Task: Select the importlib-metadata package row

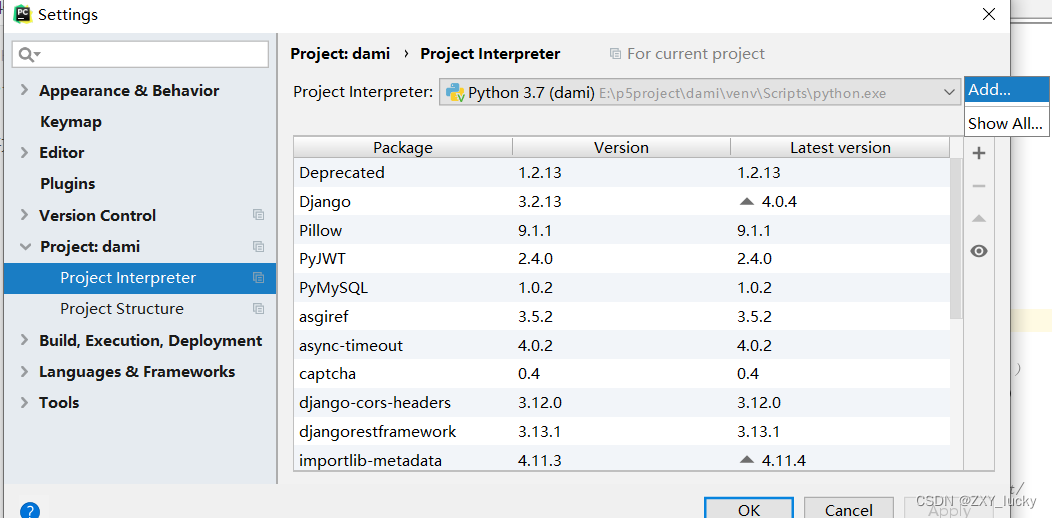Action: coord(621,460)
